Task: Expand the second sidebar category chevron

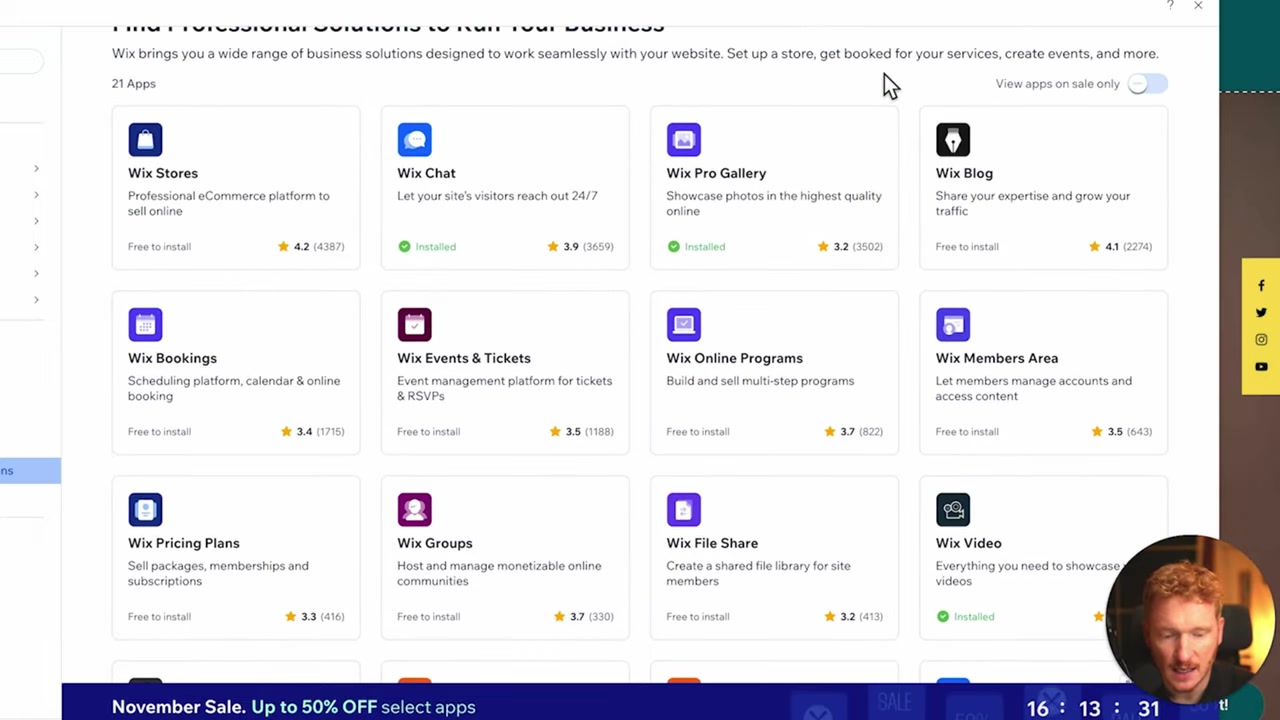Action: pyautogui.click(x=36, y=195)
